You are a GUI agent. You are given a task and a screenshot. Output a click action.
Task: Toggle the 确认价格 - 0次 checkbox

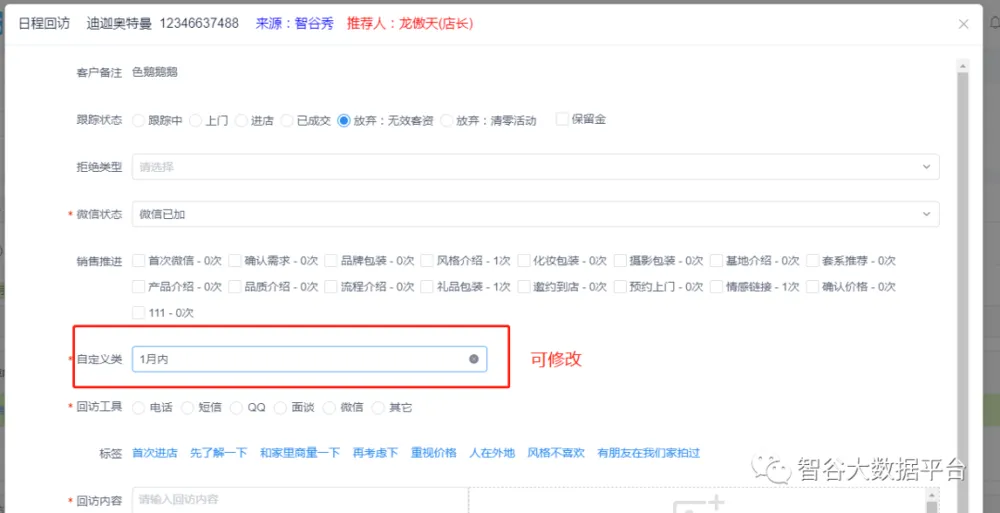[x=812, y=286]
